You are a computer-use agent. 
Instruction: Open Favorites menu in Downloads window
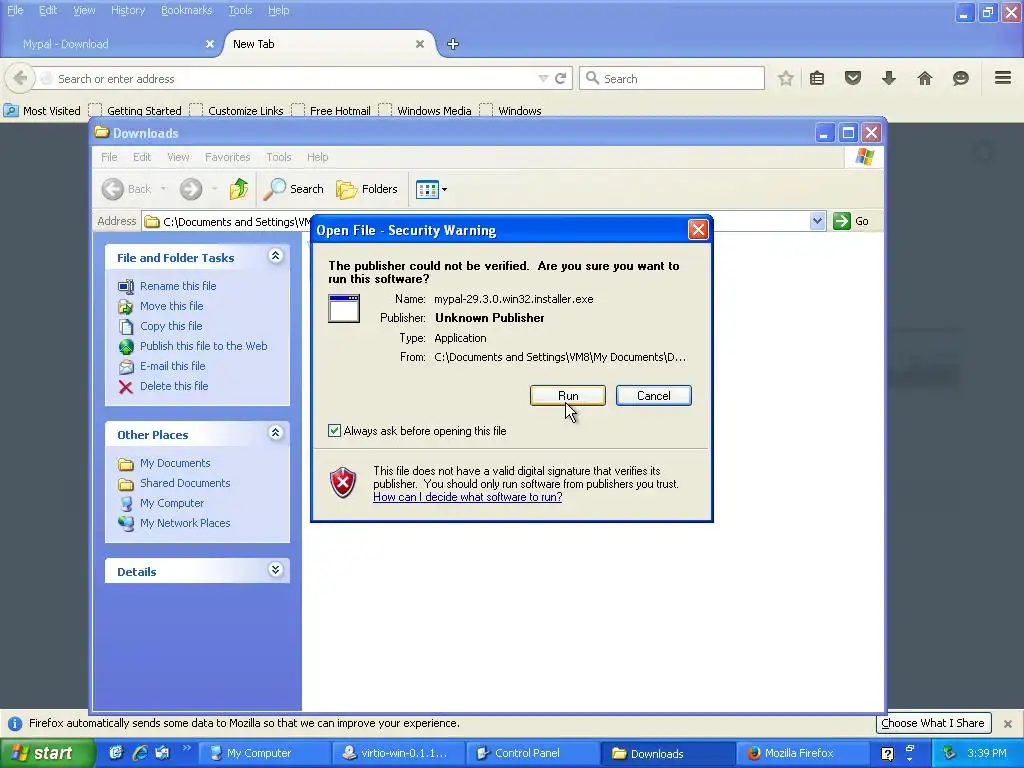coord(227,157)
